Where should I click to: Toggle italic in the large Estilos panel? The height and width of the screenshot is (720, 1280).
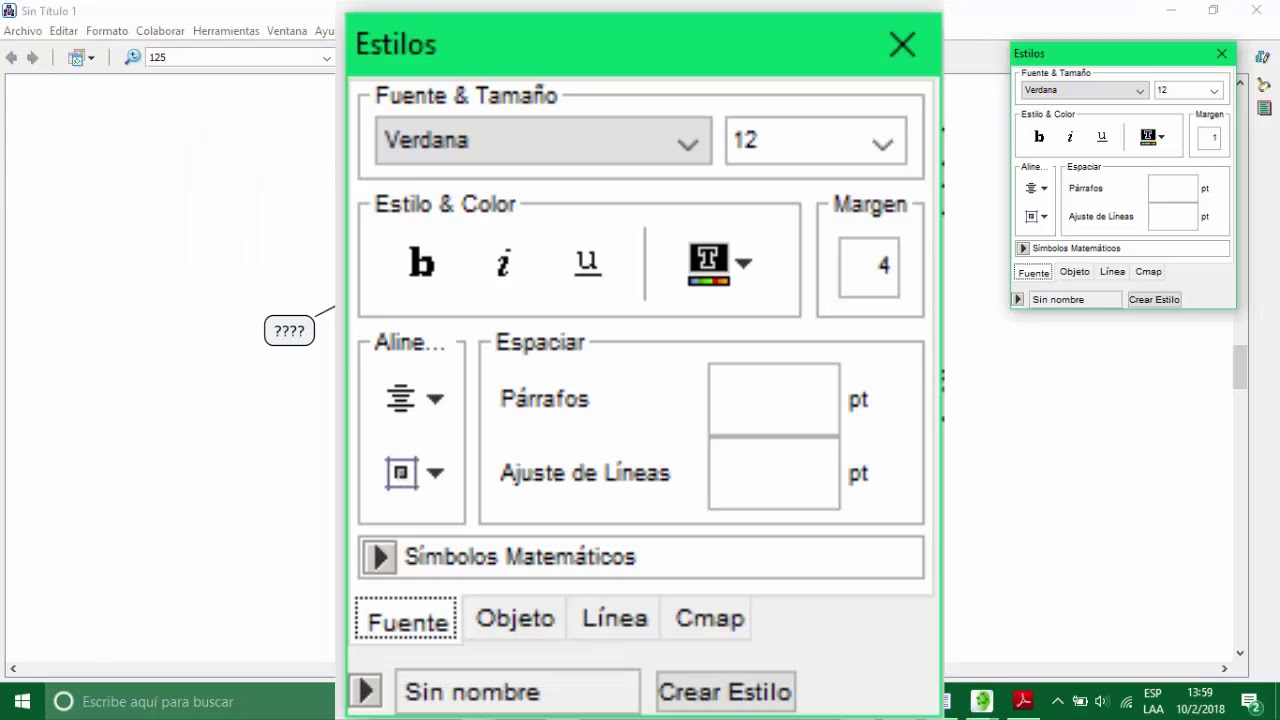click(x=504, y=263)
